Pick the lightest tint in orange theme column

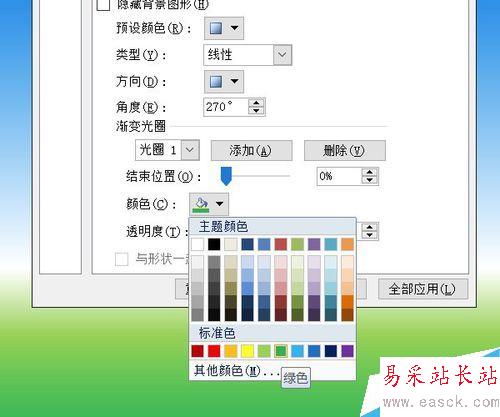coord(347,262)
